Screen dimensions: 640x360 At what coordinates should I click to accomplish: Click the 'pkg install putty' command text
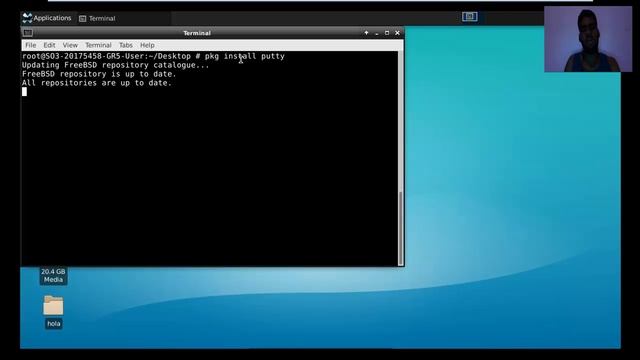(x=244, y=56)
